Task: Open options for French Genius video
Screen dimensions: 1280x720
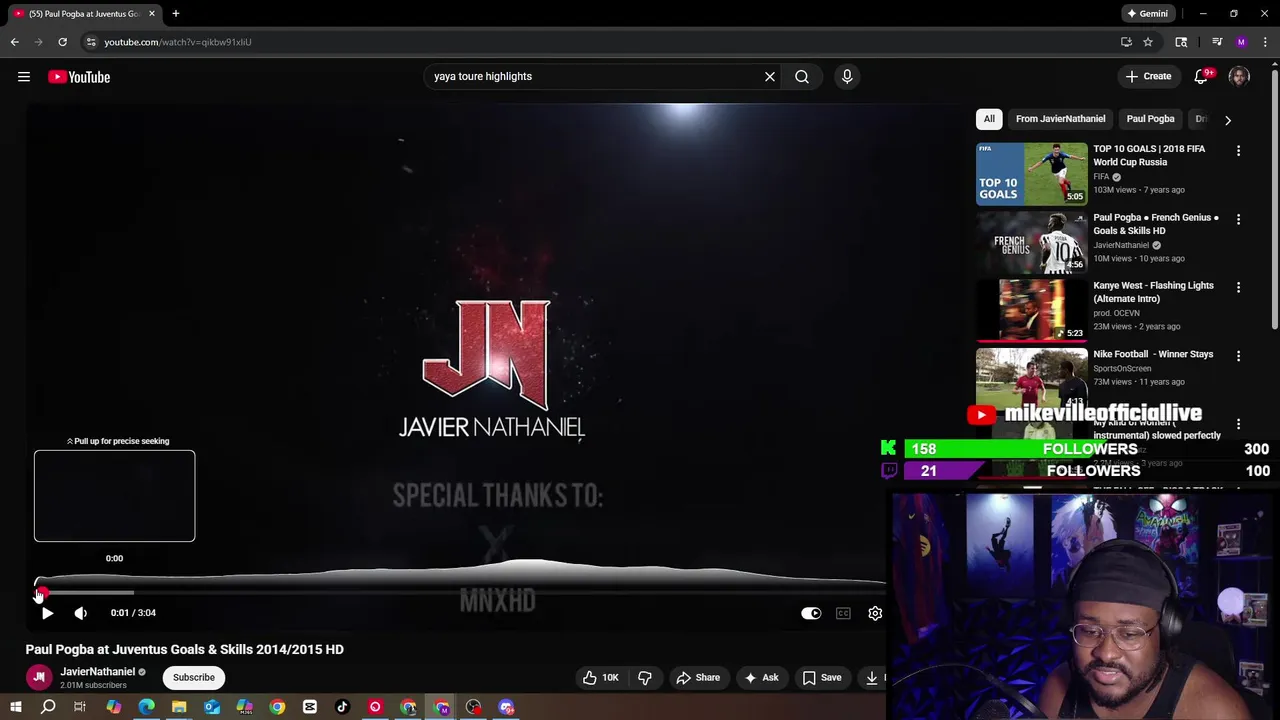Action: (1238, 219)
